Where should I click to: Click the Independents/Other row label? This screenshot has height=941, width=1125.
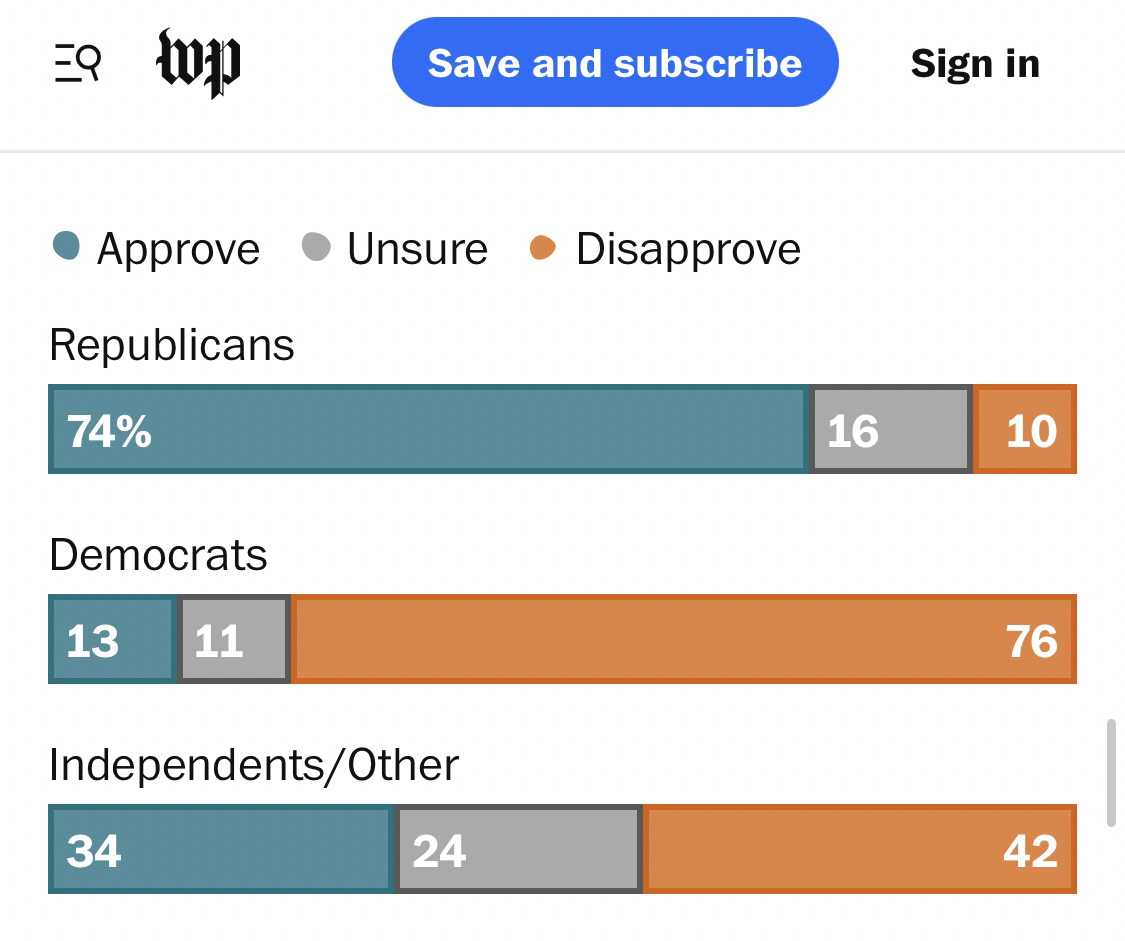[254, 765]
